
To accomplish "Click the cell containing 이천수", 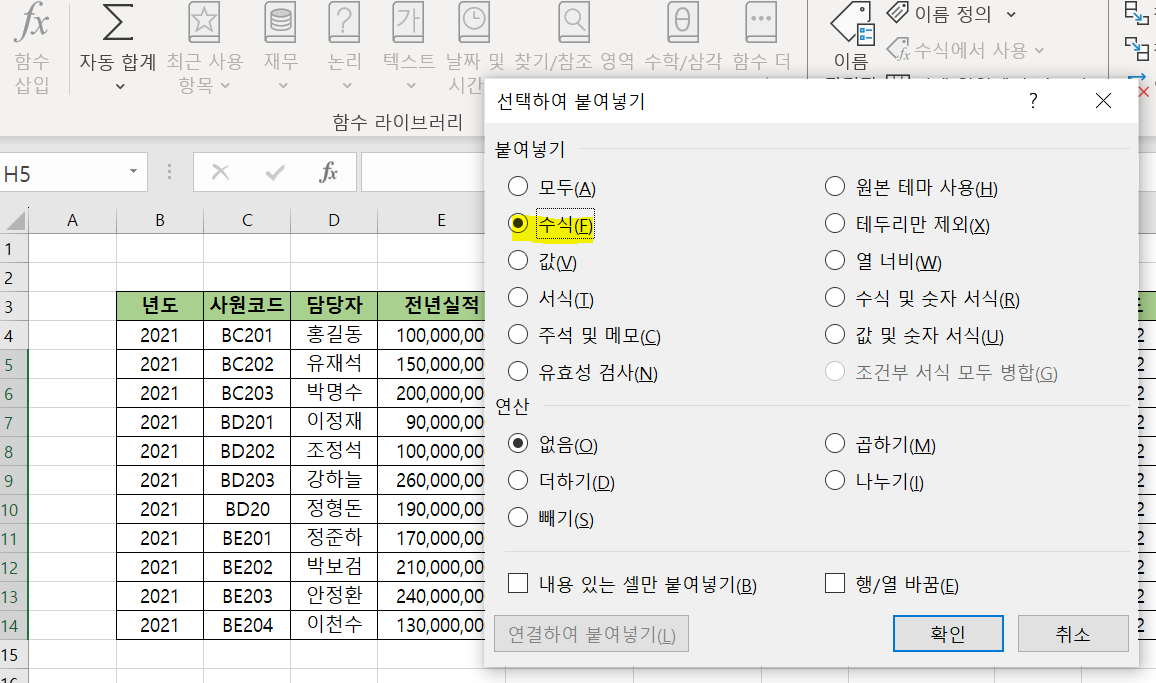I will click(334, 625).
